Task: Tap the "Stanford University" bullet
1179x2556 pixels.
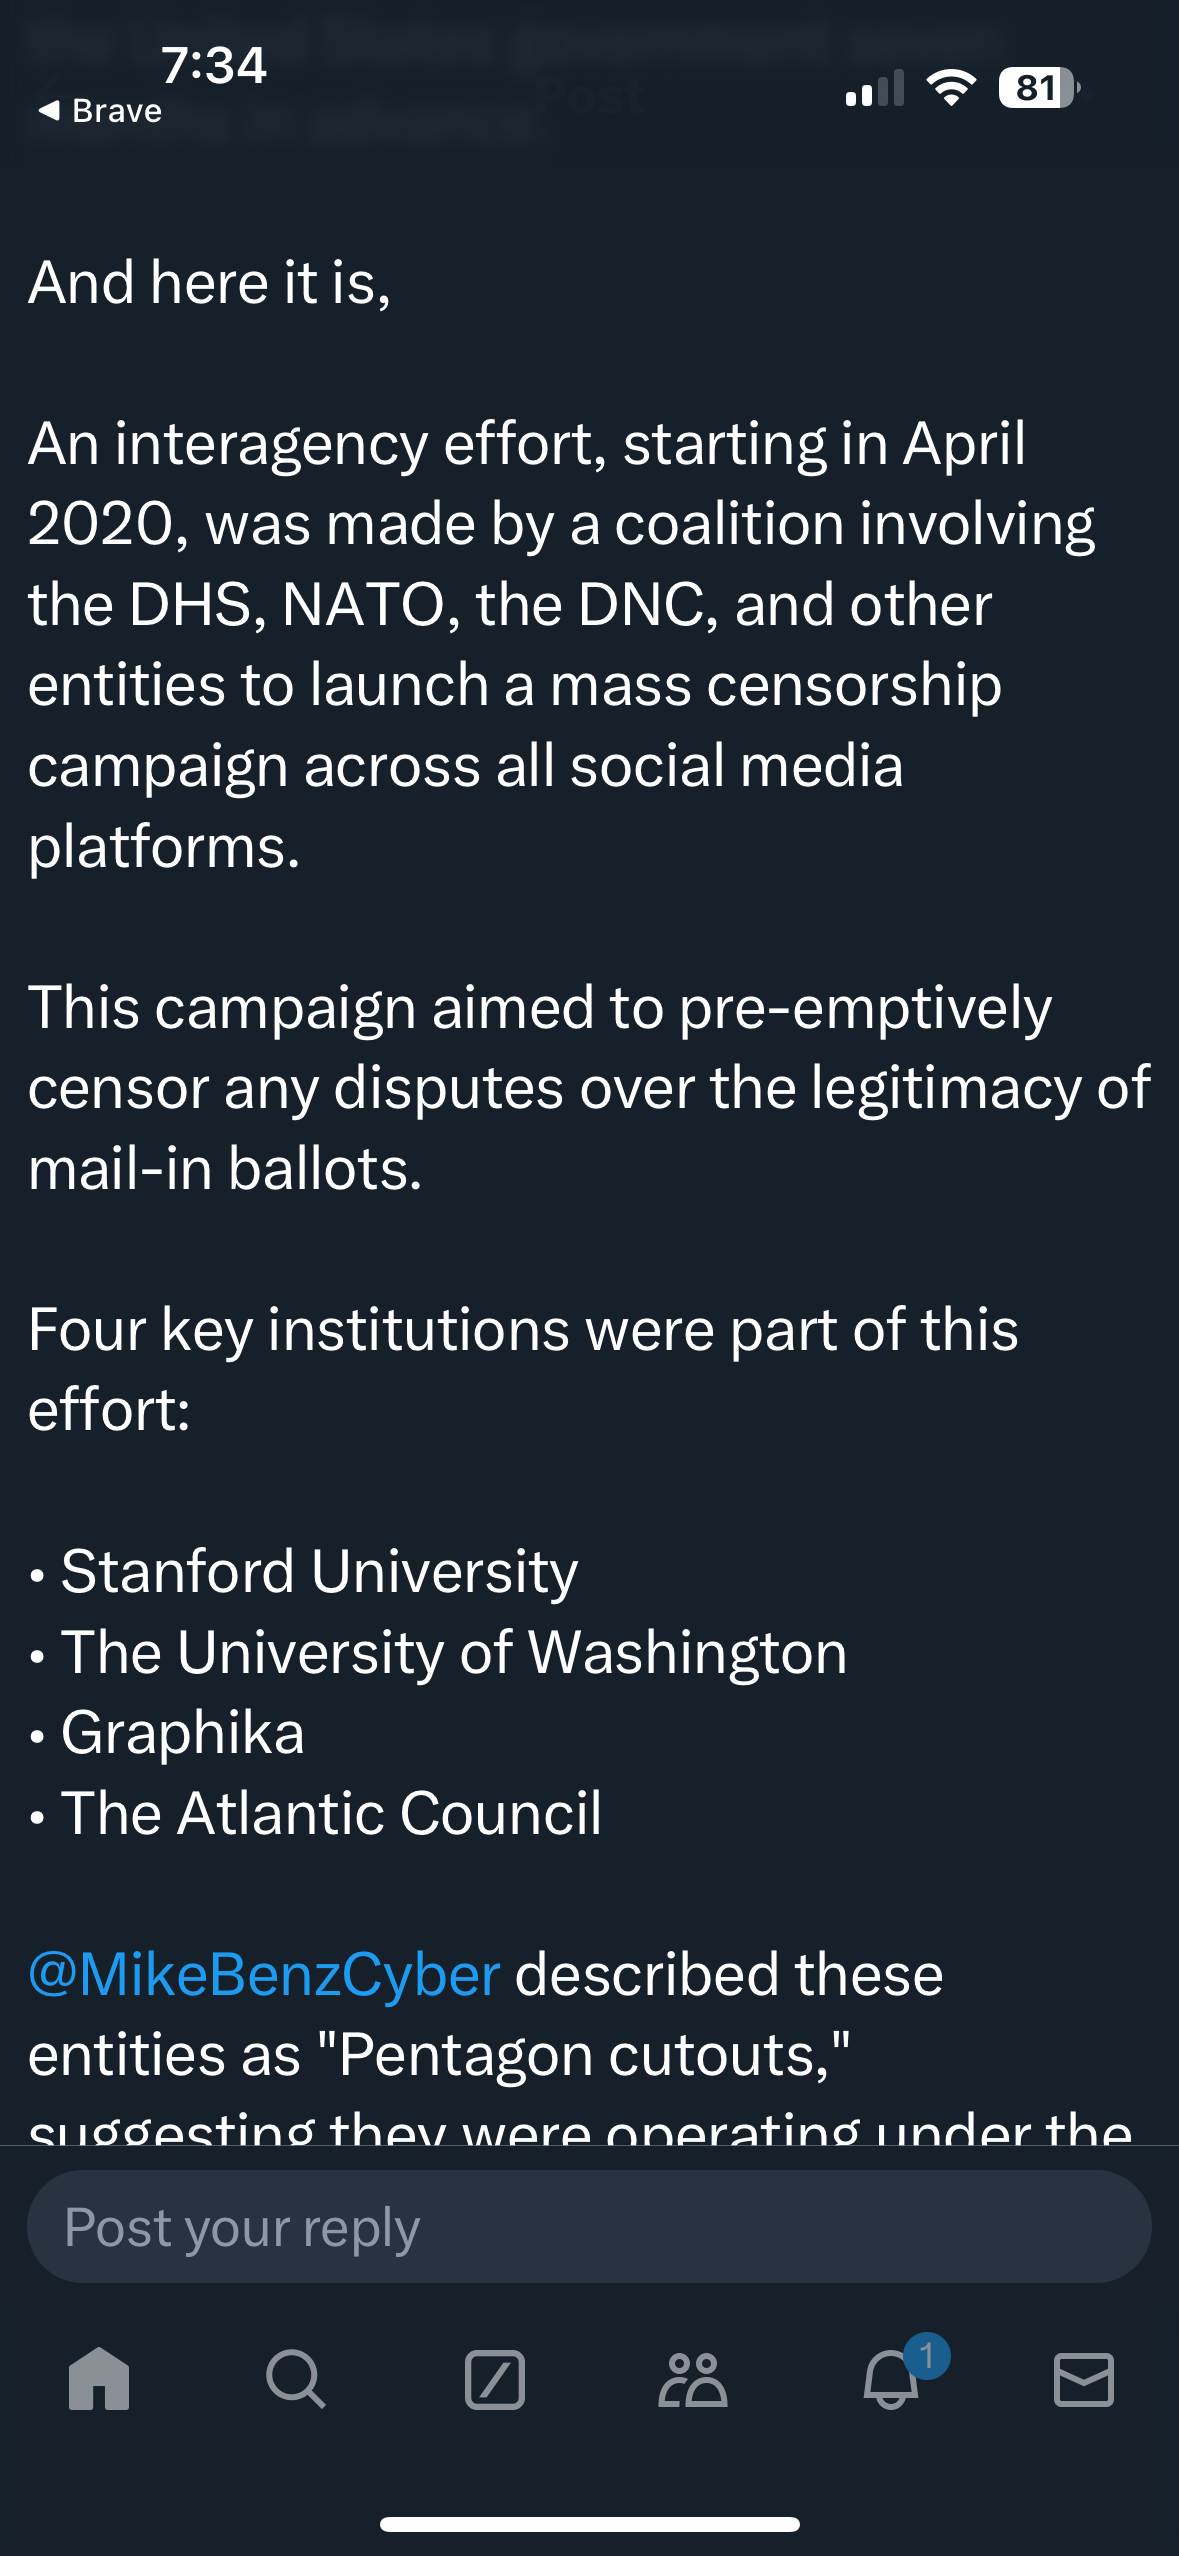Action: click(x=319, y=1571)
